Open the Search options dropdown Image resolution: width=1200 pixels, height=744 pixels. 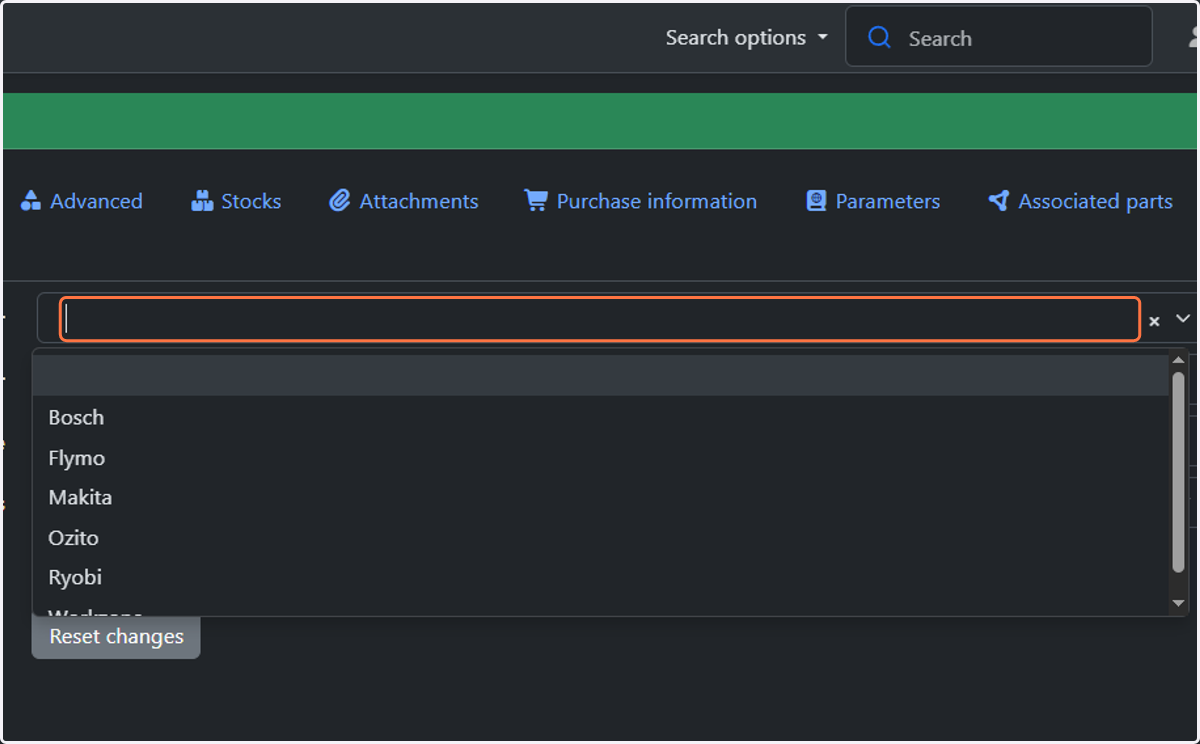(746, 38)
